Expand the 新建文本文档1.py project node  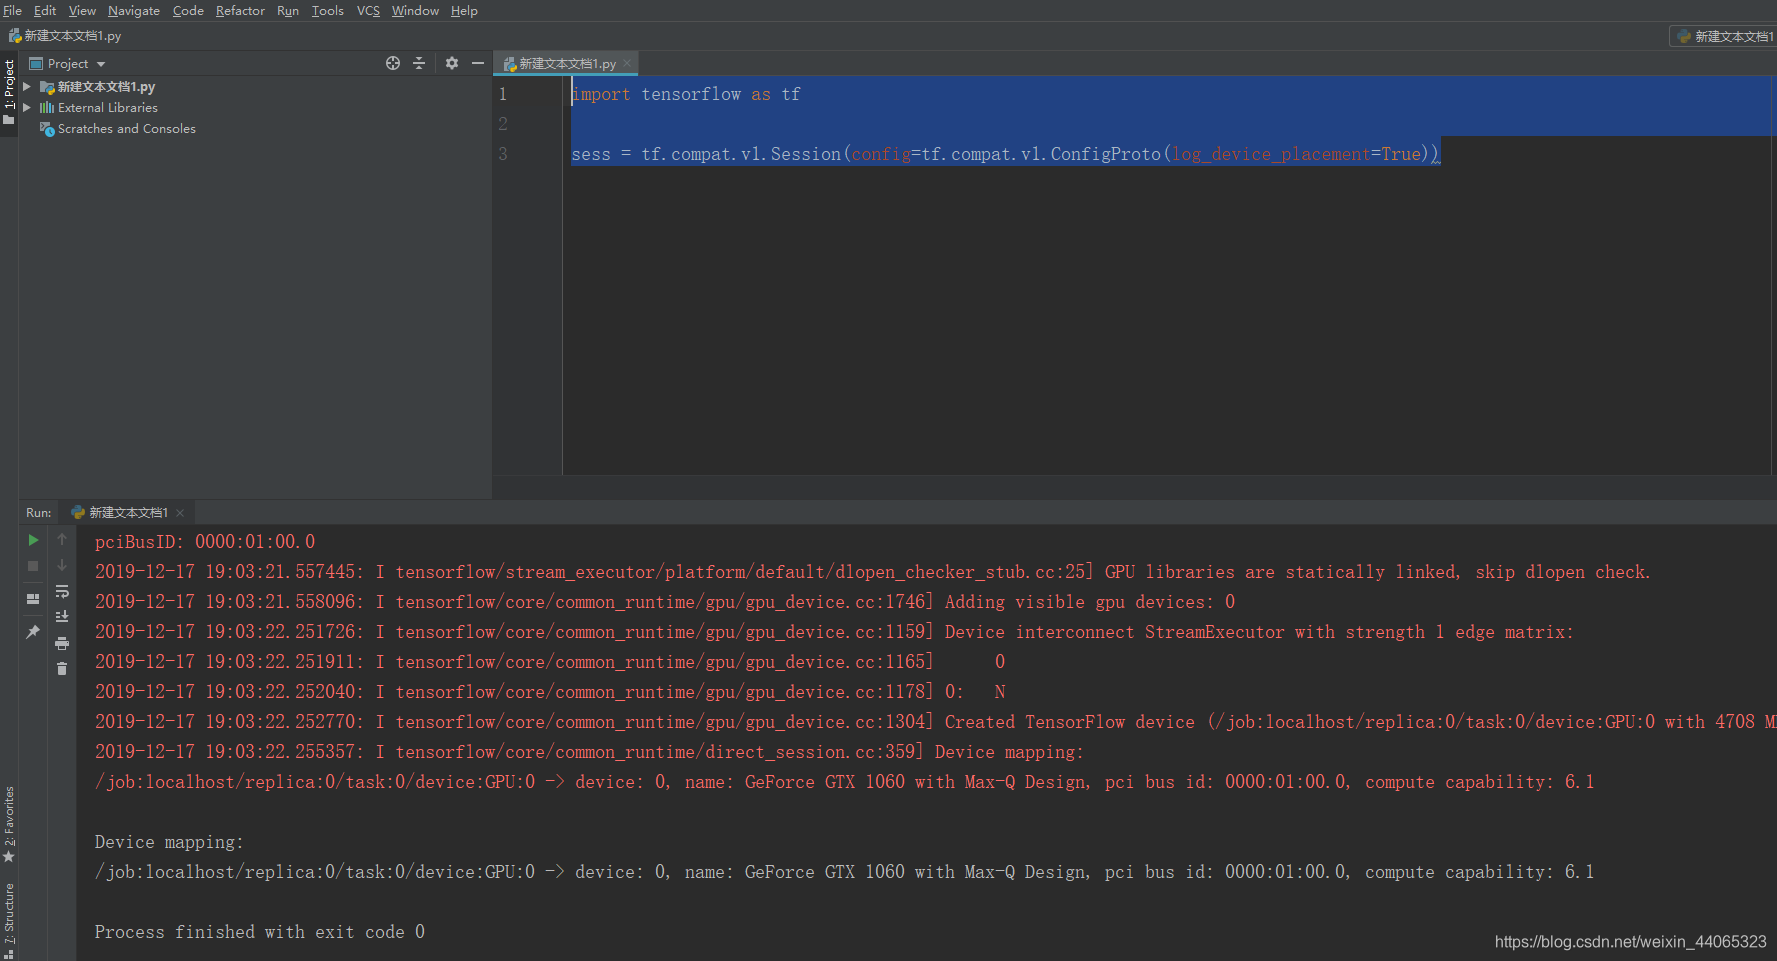pos(27,87)
